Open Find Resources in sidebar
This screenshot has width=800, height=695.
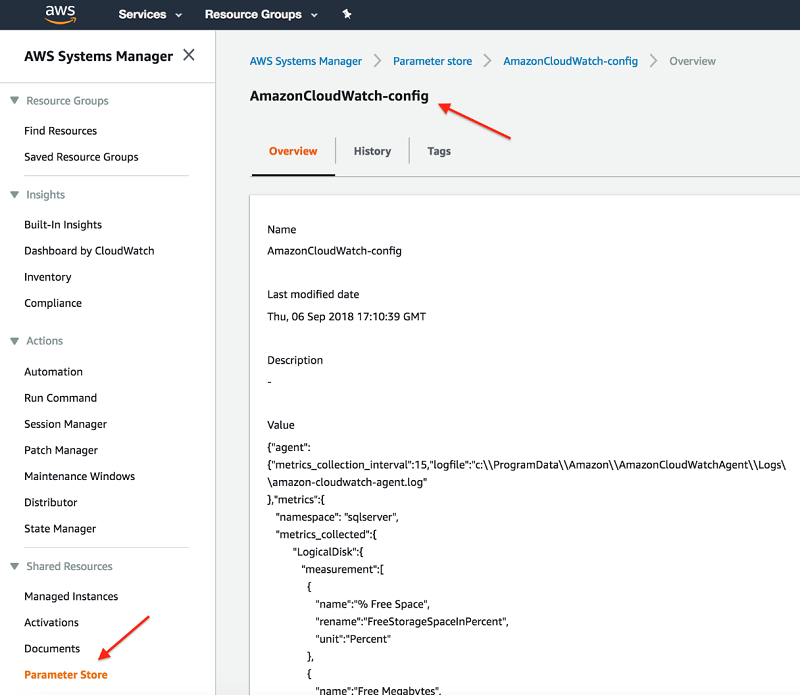tap(61, 131)
